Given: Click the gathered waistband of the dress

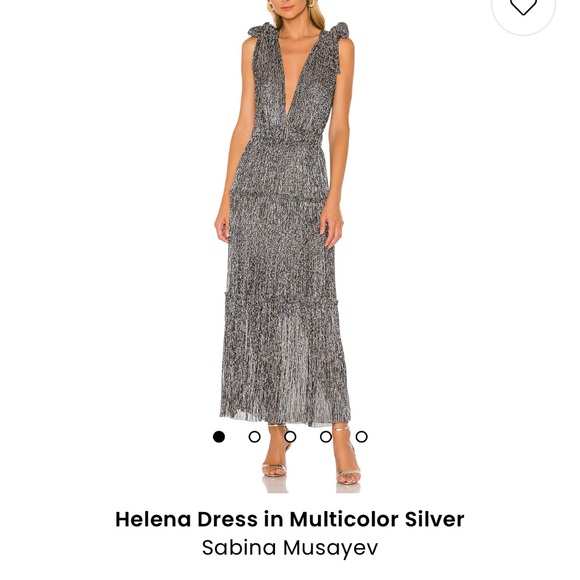Looking at the screenshot, I should pos(286,140).
